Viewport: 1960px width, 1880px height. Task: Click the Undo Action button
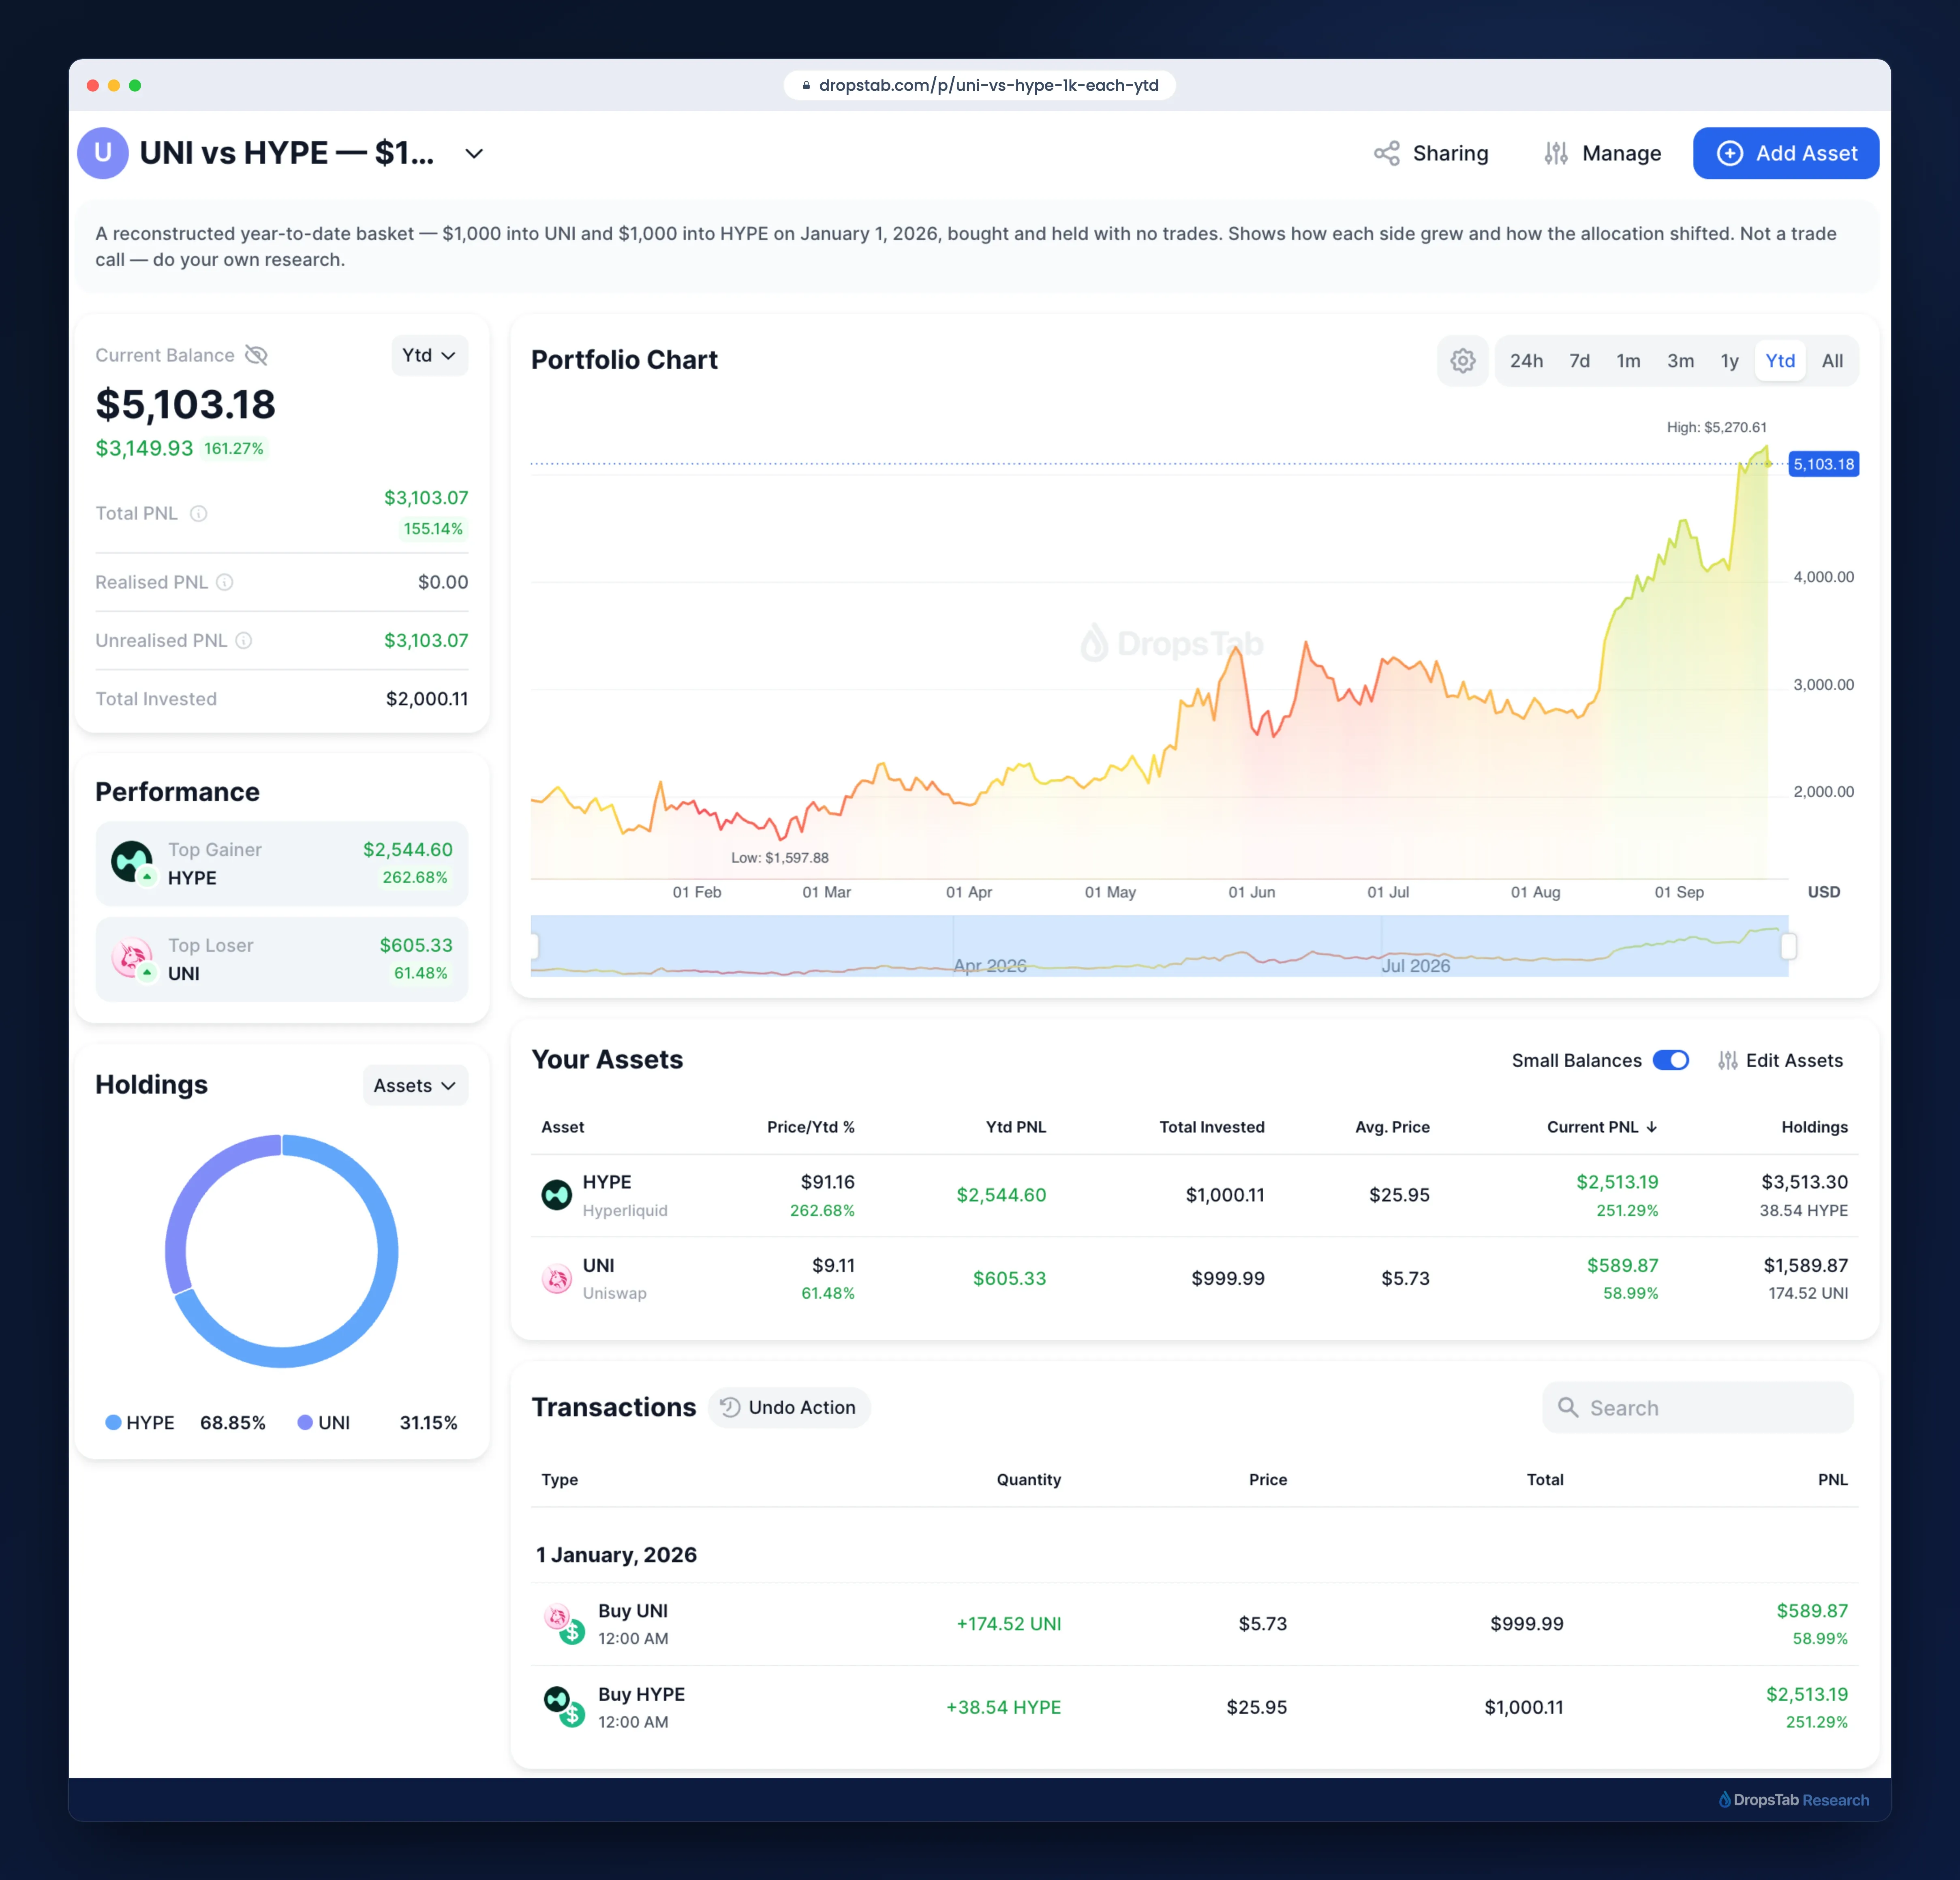pyautogui.click(x=789, y=1407)
